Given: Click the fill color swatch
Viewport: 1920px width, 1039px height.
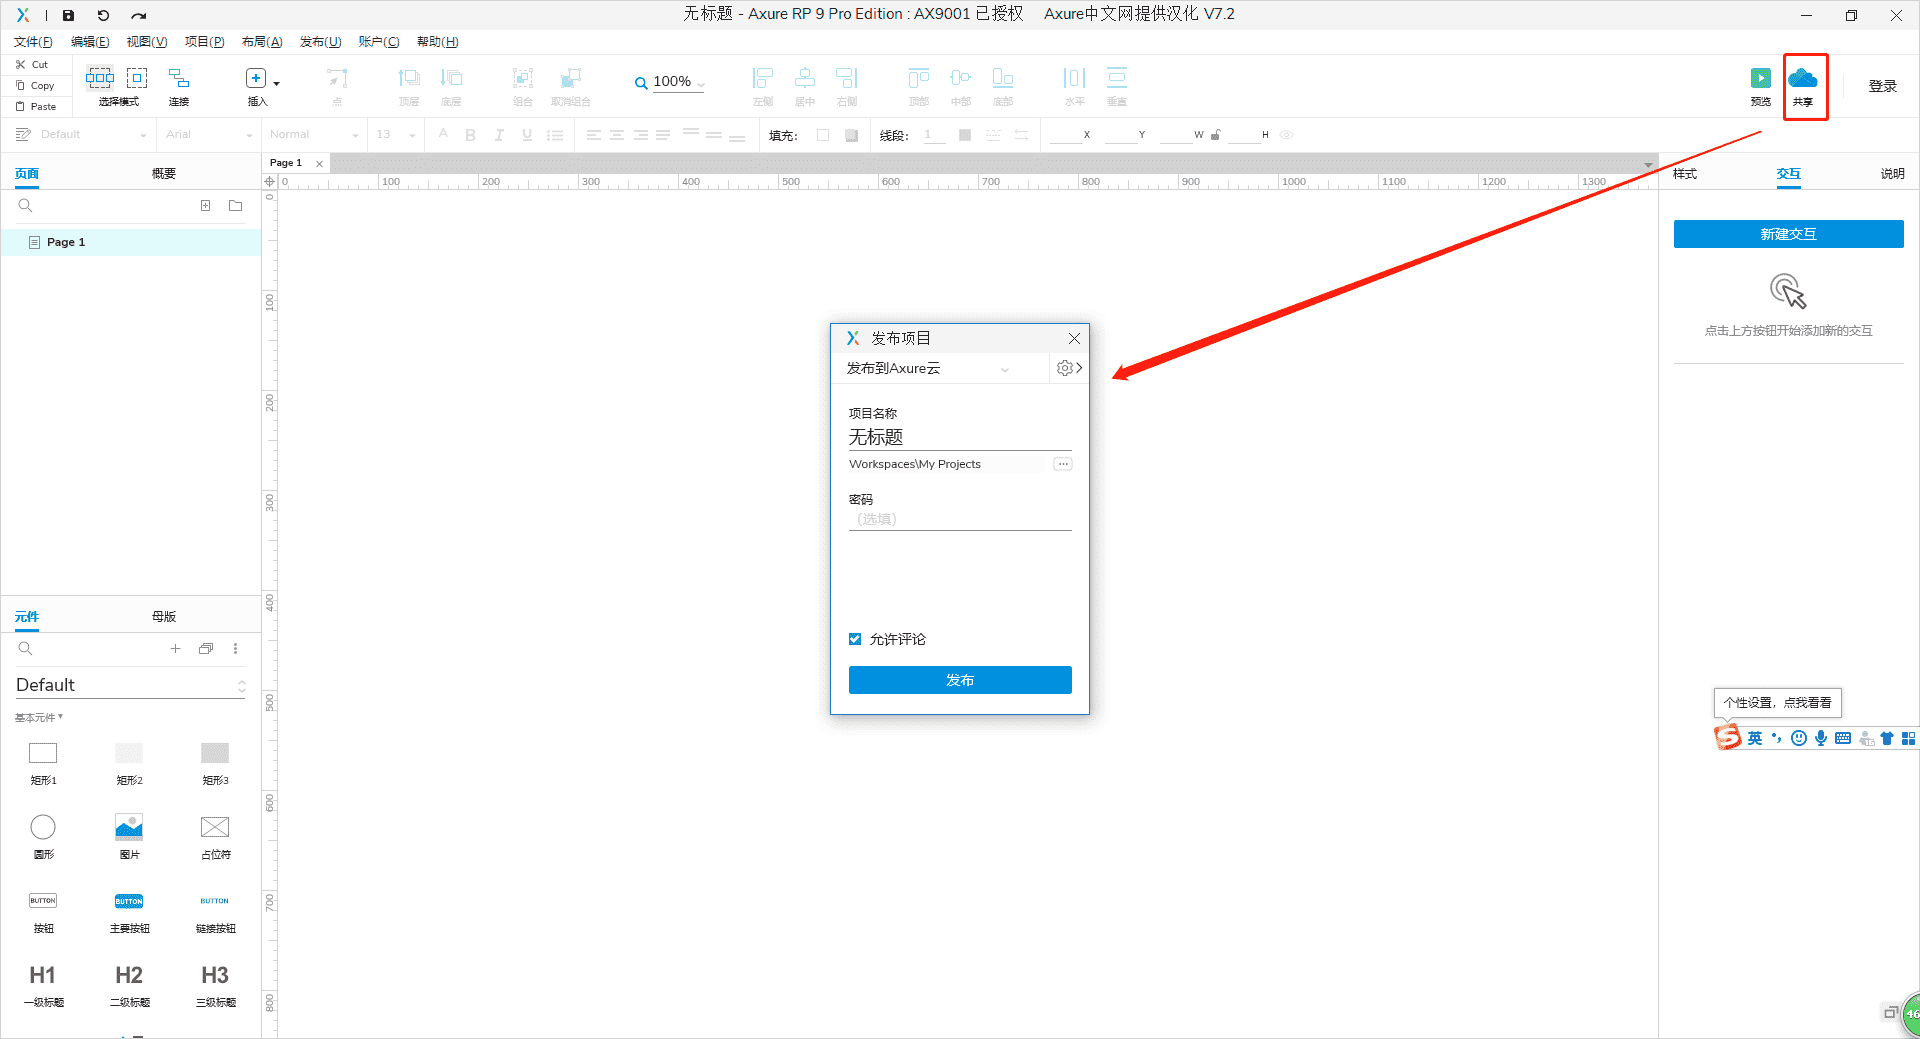Looking at the screenshot, I should (x=823, y=135).
